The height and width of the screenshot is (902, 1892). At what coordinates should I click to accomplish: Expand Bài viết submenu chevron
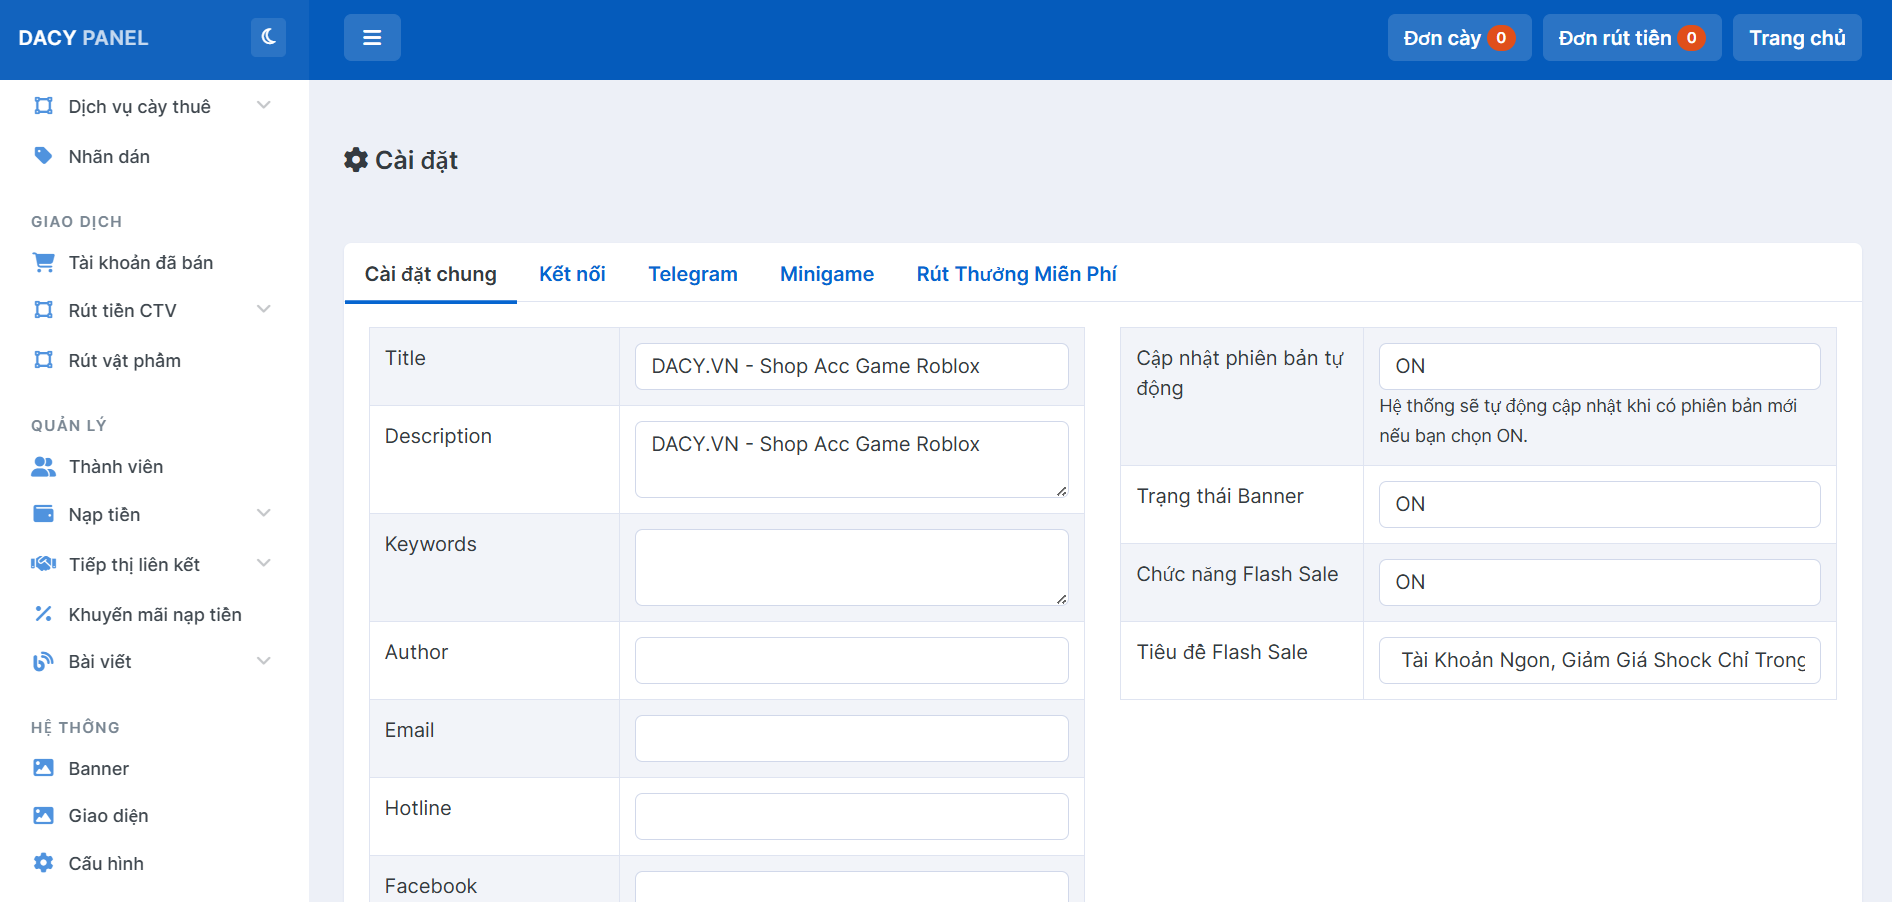[x=264, y=661]
